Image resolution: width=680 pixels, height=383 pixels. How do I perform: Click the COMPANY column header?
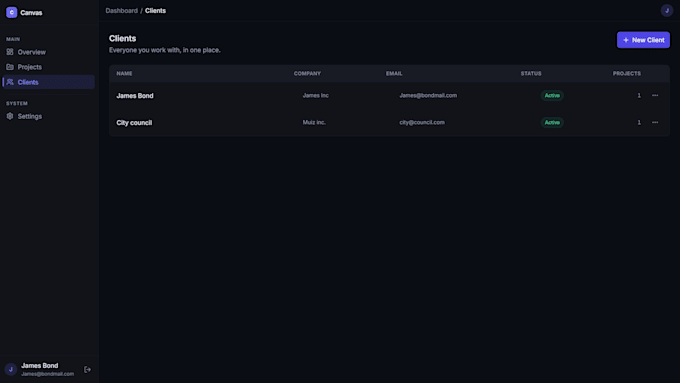click(x=307, y=73)
